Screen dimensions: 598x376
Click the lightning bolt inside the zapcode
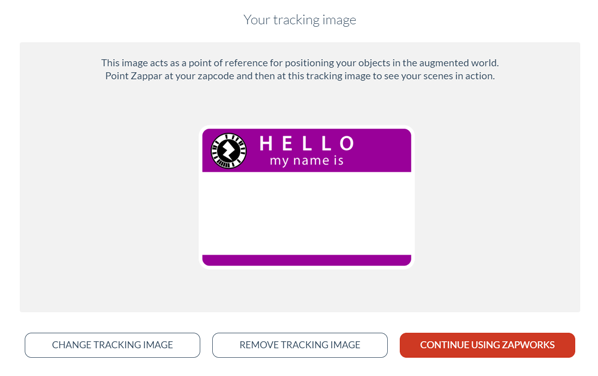click(x=228, y=151)
